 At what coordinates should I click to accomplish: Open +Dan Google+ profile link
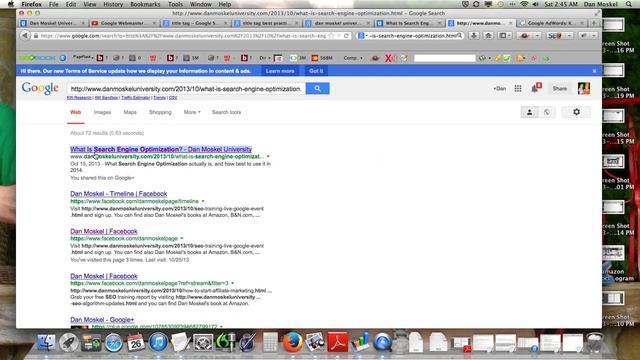pos(500,89)
